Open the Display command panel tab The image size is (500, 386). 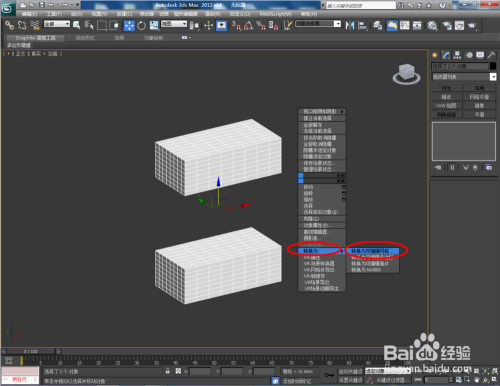(x=480, y=55)
